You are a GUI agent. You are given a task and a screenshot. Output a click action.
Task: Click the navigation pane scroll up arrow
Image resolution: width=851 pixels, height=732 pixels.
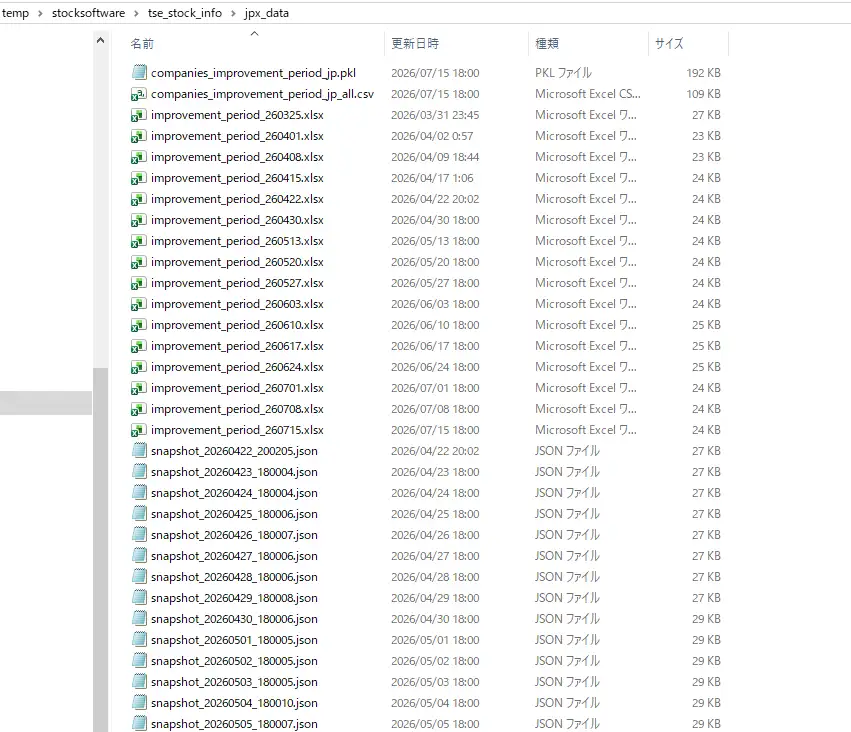tap(100, 40)
